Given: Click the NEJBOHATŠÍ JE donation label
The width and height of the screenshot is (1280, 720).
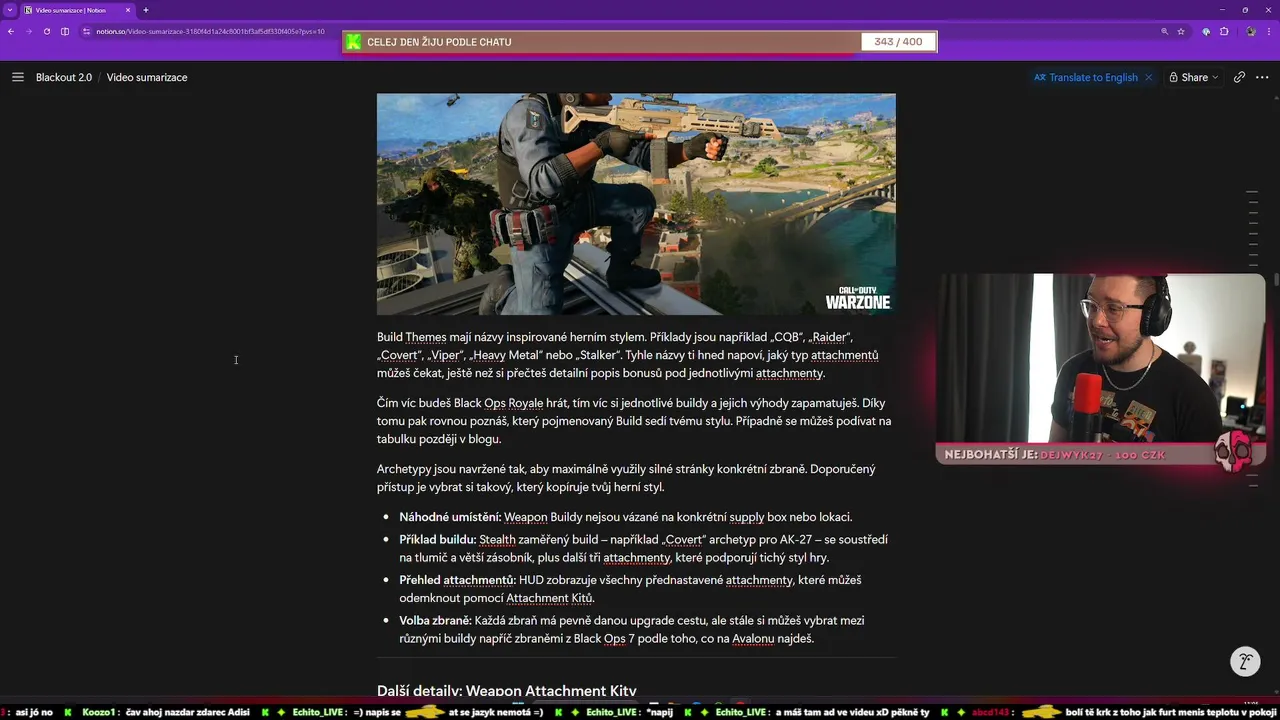Looking at the screenshot, I should [x=991, y=455].
